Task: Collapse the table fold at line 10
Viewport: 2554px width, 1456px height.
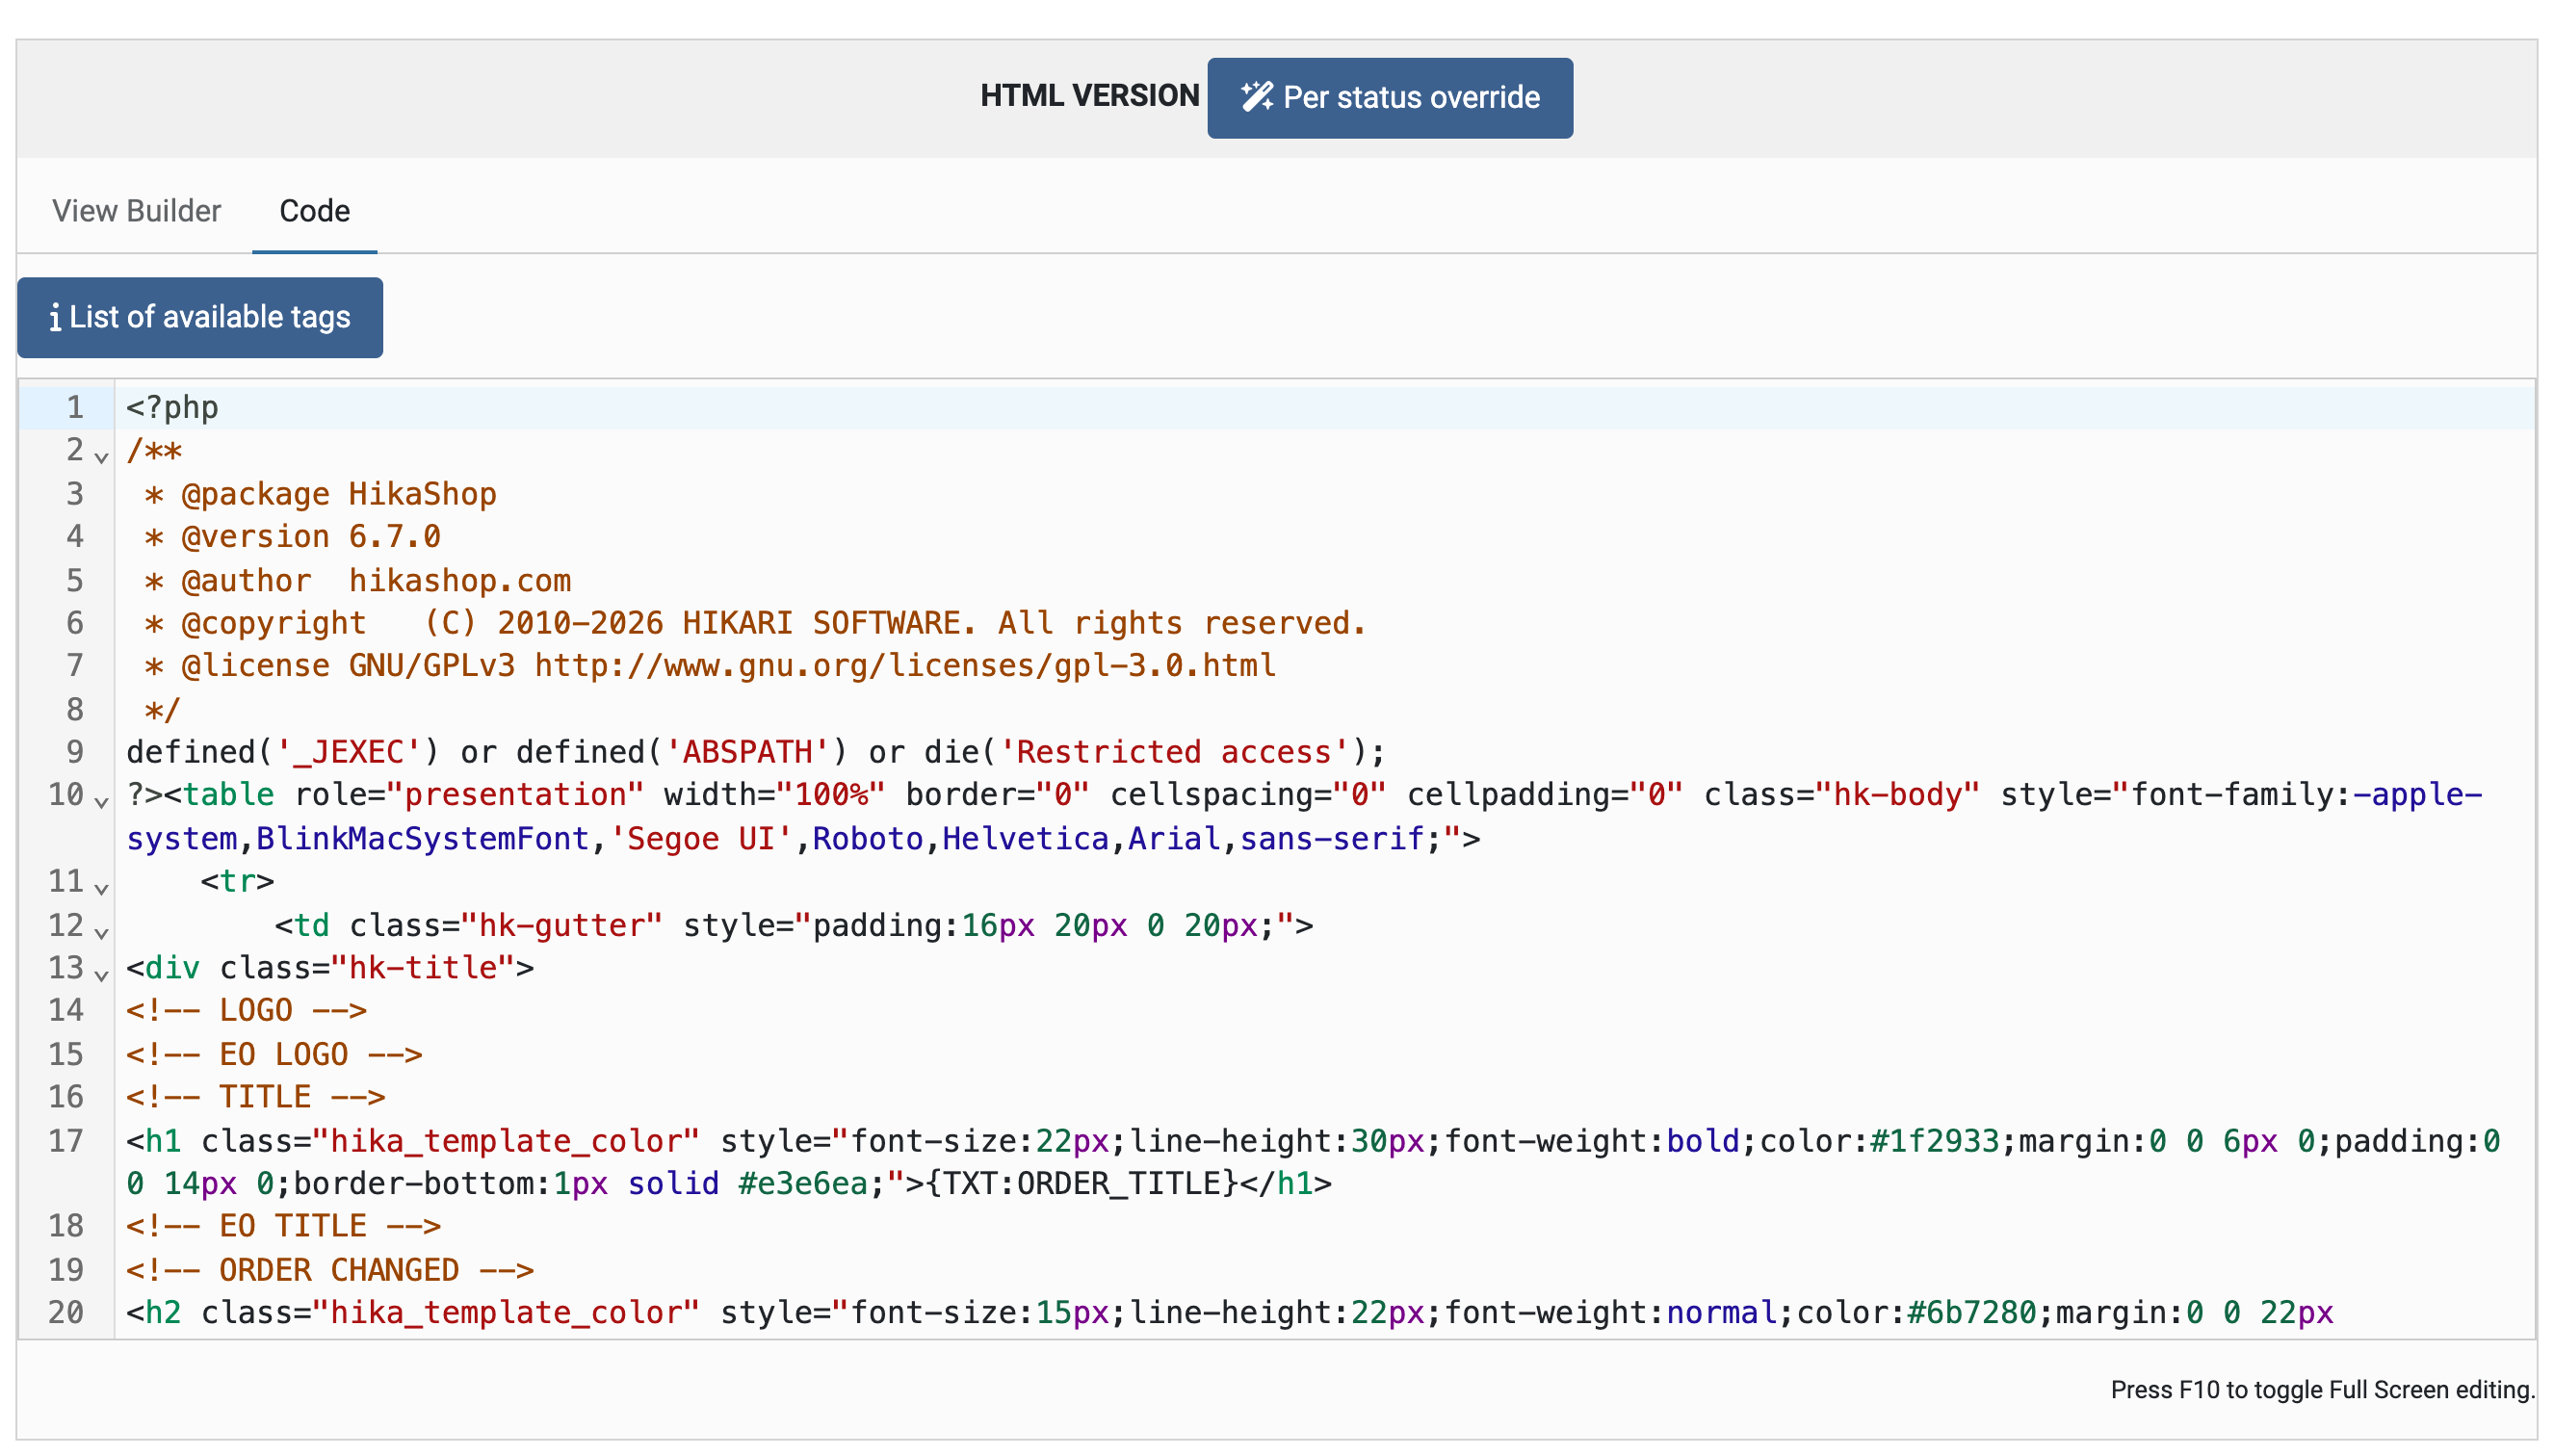Action: click(x=101, y=801)
